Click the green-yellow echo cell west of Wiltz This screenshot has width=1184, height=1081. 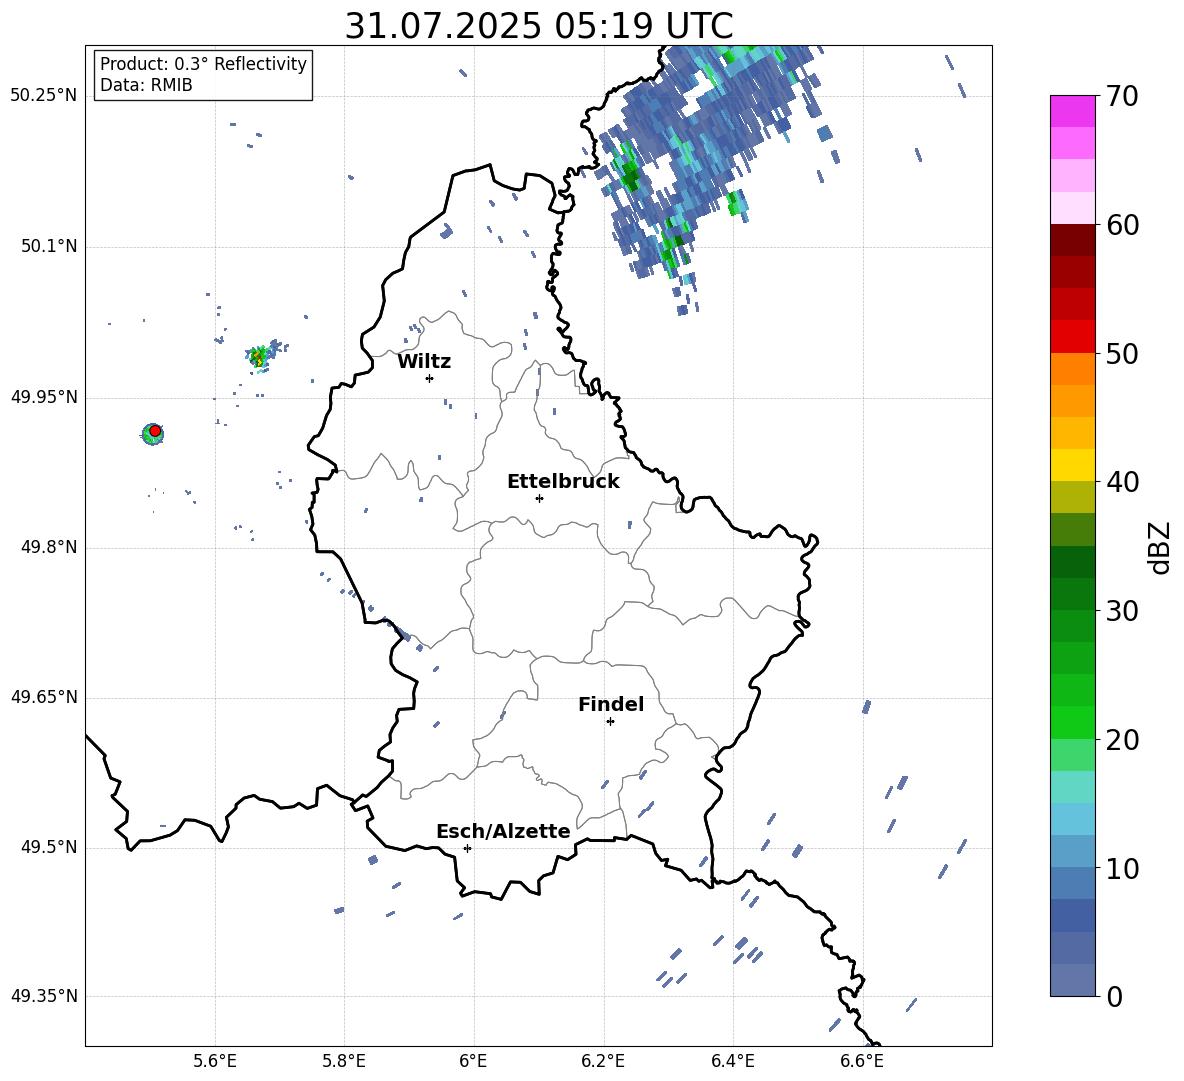coord(259,356)
